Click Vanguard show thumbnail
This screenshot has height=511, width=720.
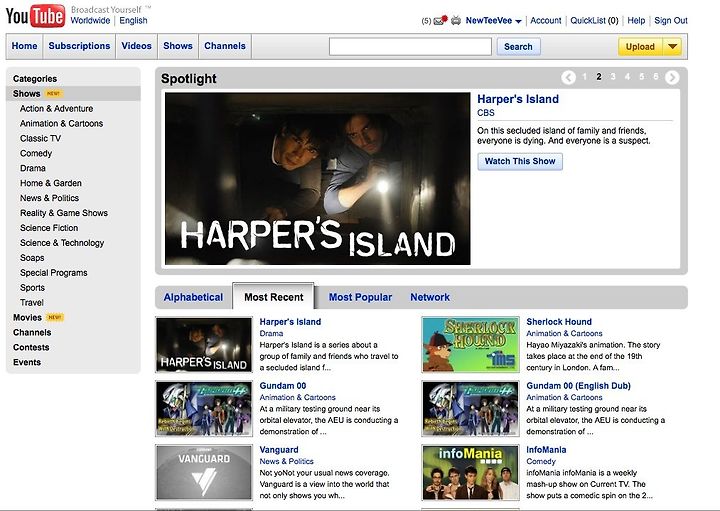pyautogui.click(x=204, y=472)
